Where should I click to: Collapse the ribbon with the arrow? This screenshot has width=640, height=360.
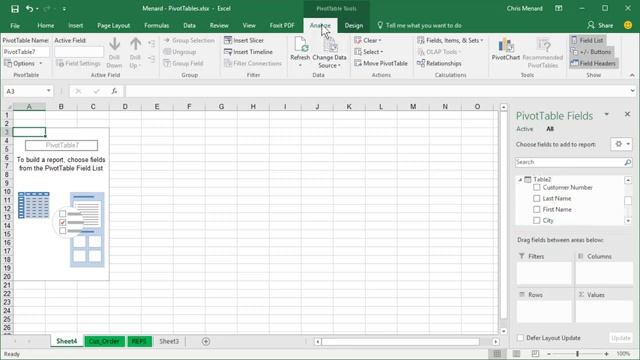[632, 75]
